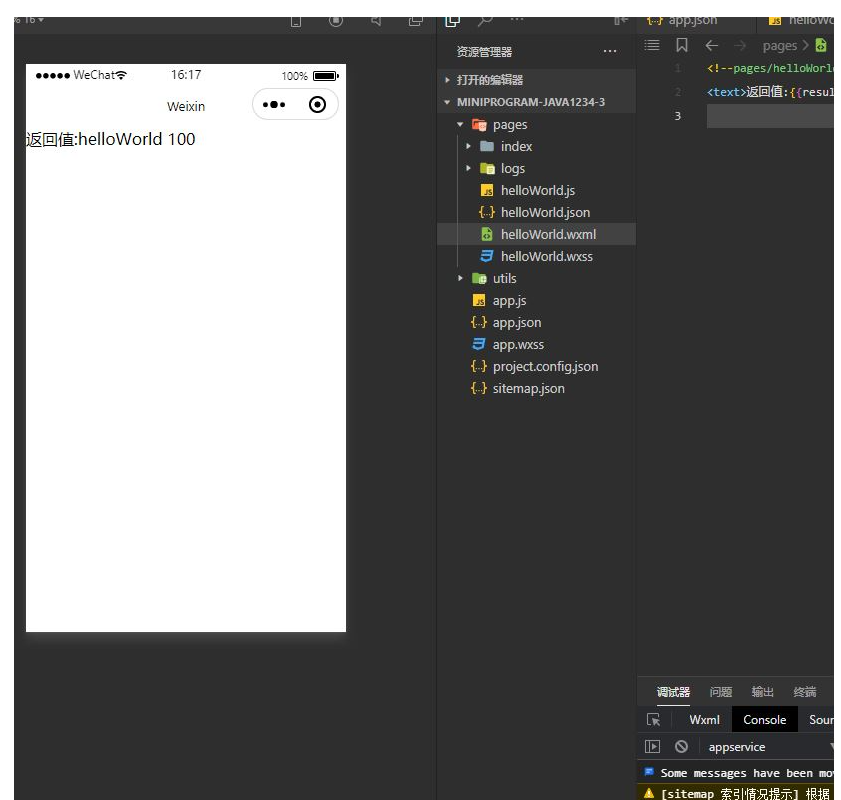Click the mini program menu dots button
The width and height of the screenshot is (841, 800).
tap(274, 105)
